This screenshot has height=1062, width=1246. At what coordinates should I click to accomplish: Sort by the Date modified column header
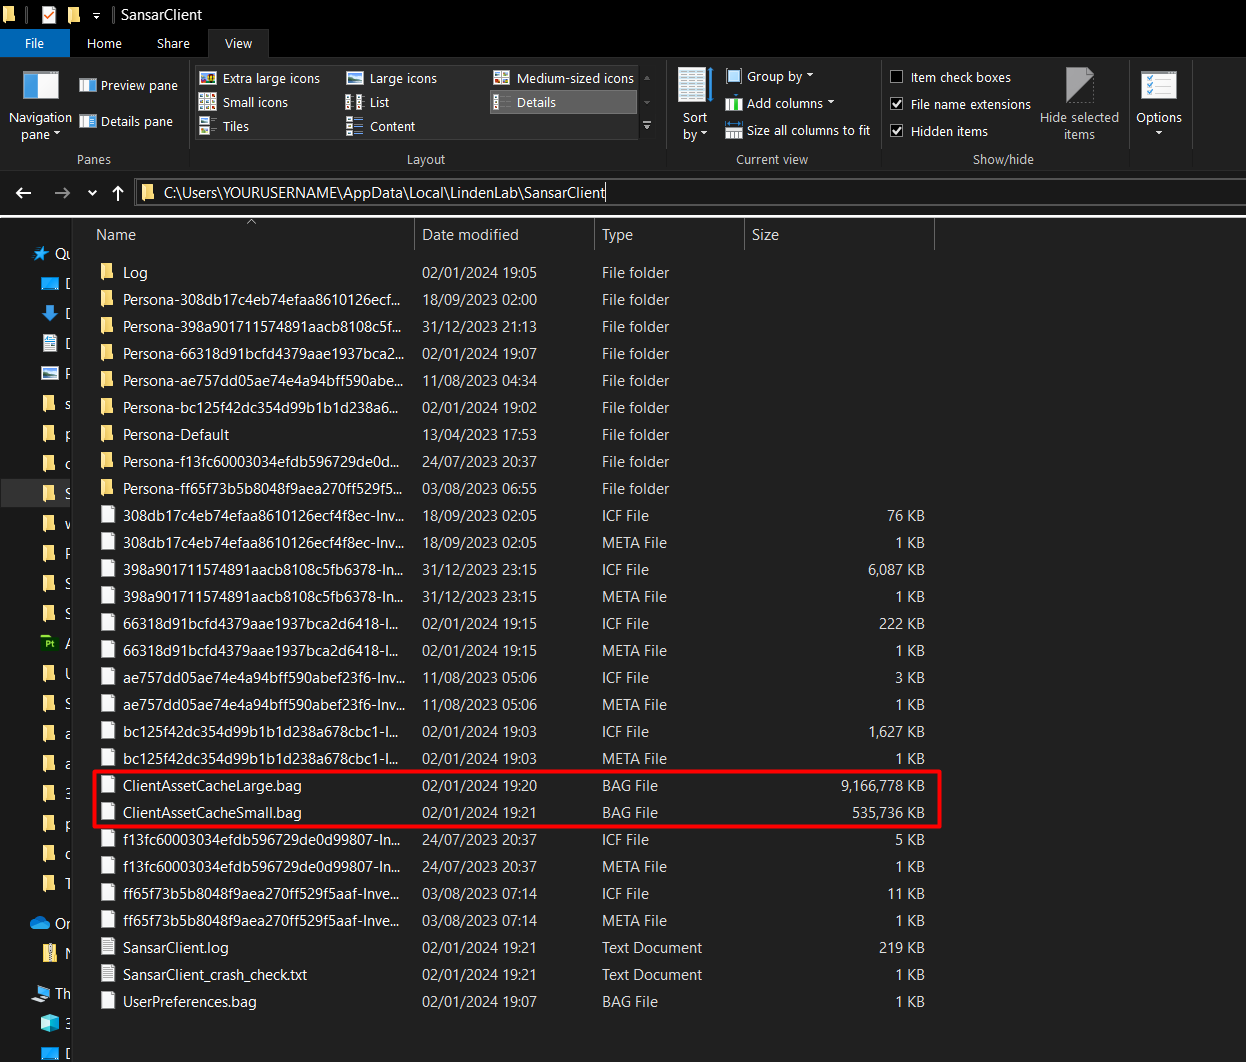click(470, 235)
